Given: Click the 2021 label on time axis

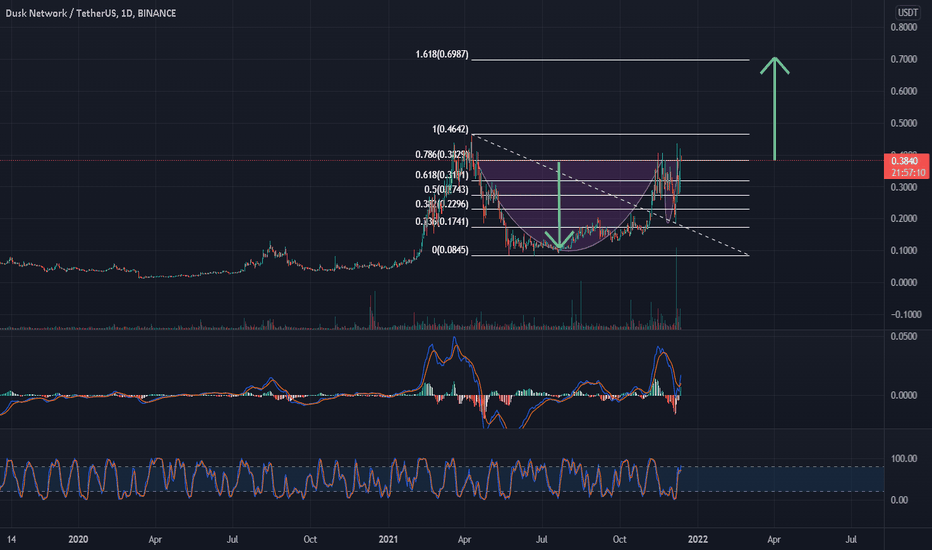Looking at the screenshot, I should 388,539.
